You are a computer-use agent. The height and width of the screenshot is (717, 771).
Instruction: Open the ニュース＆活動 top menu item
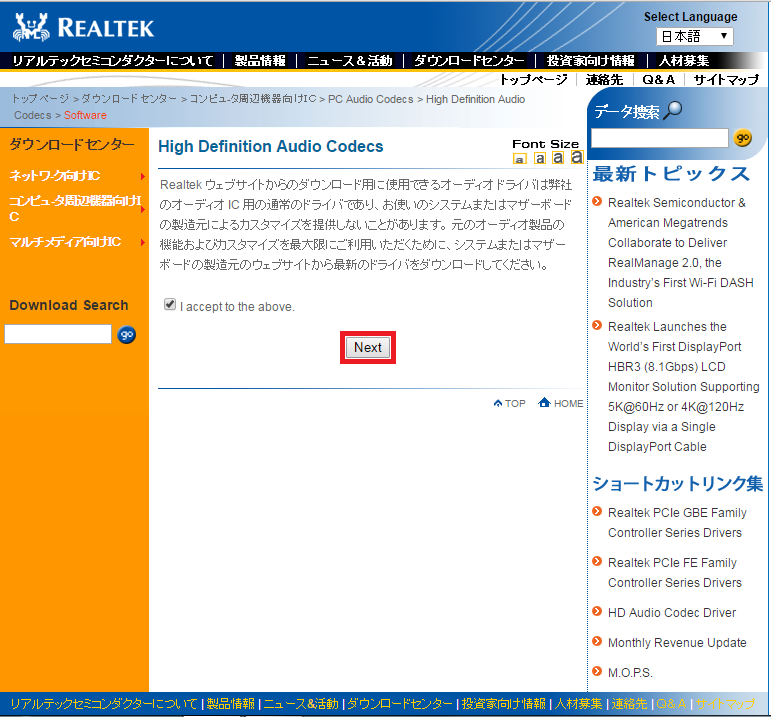pos(350,61)
